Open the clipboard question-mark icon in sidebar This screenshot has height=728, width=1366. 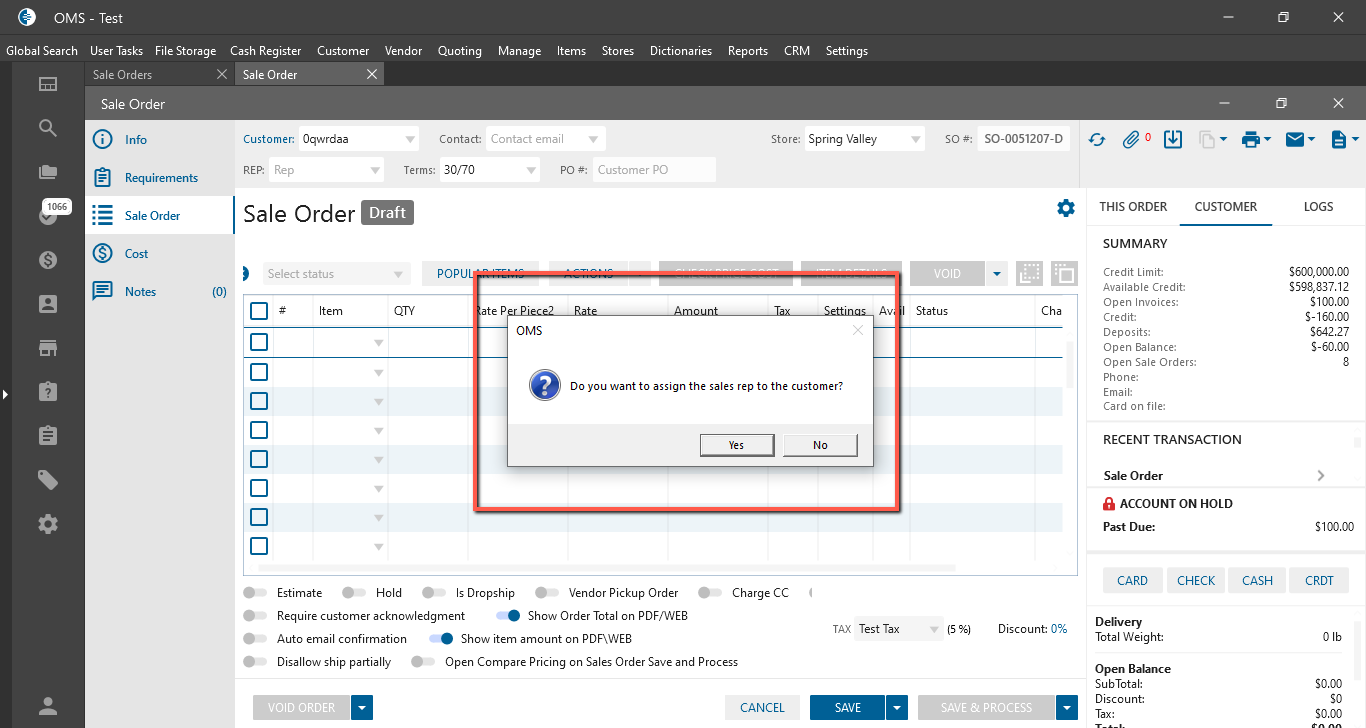click(47, 392)
